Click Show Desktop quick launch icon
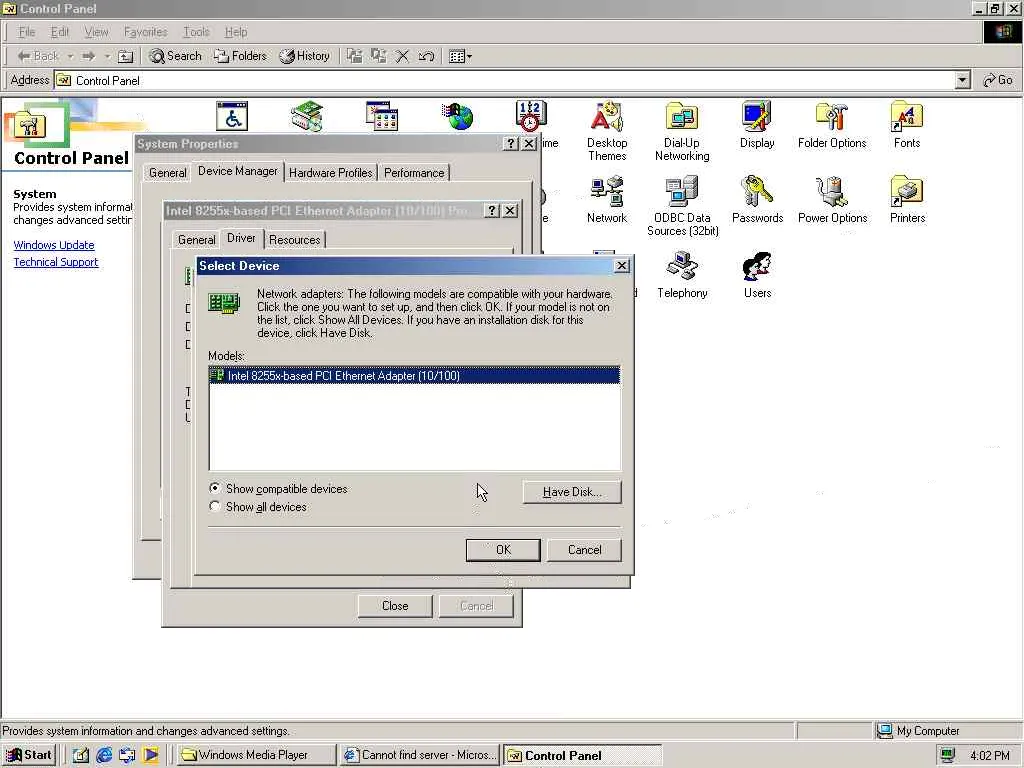 tap(80, 755)
